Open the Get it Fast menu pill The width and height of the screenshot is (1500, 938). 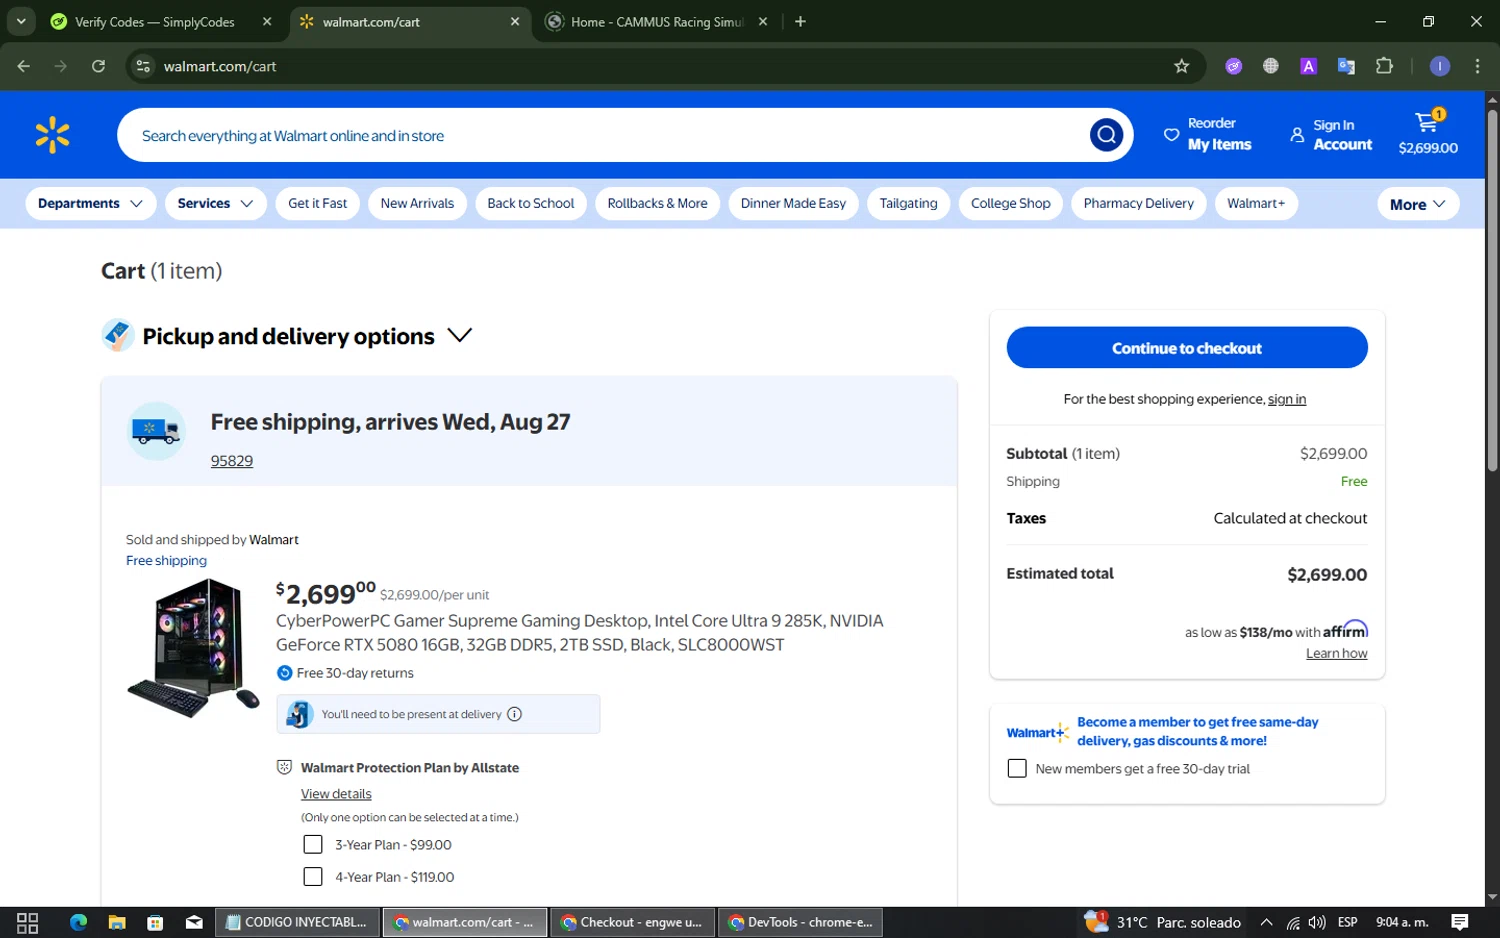click(x=318, y=203)
